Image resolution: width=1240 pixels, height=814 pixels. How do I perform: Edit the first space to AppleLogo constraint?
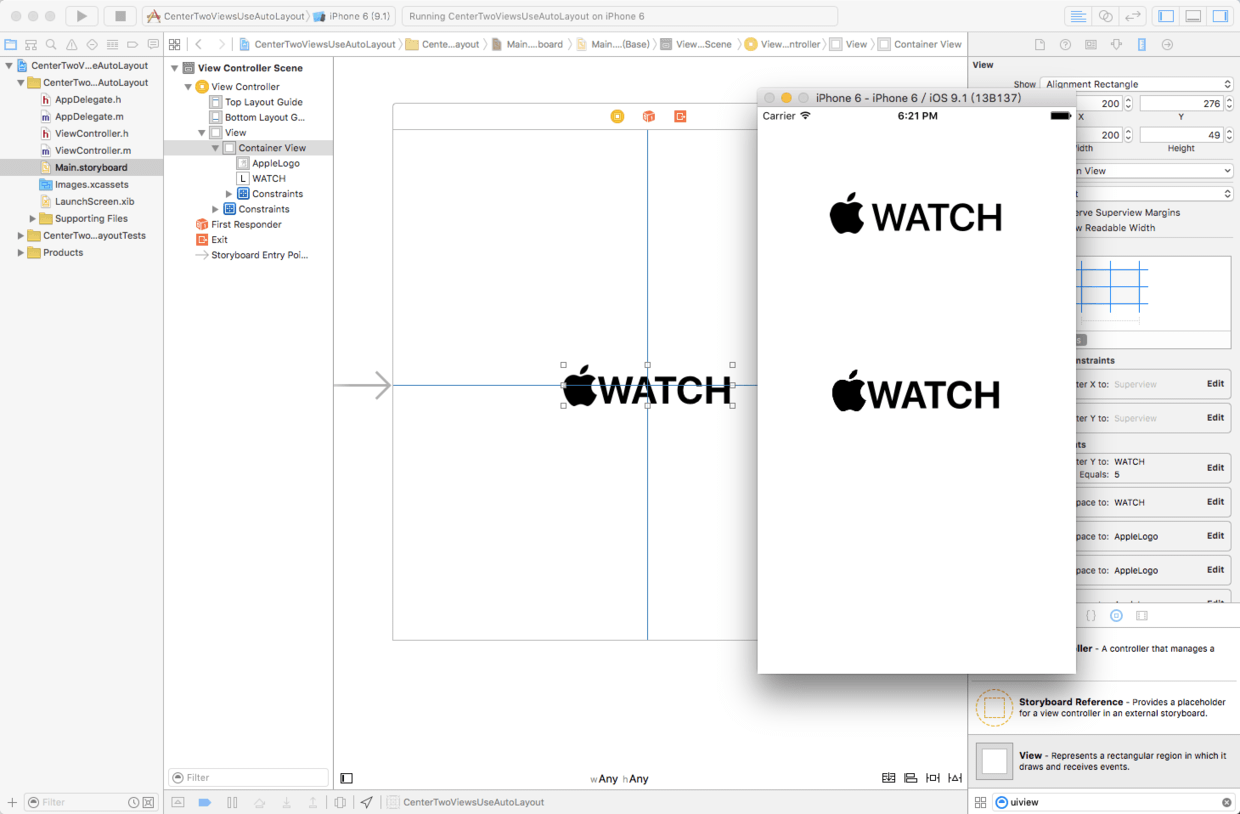[1215, 536]
